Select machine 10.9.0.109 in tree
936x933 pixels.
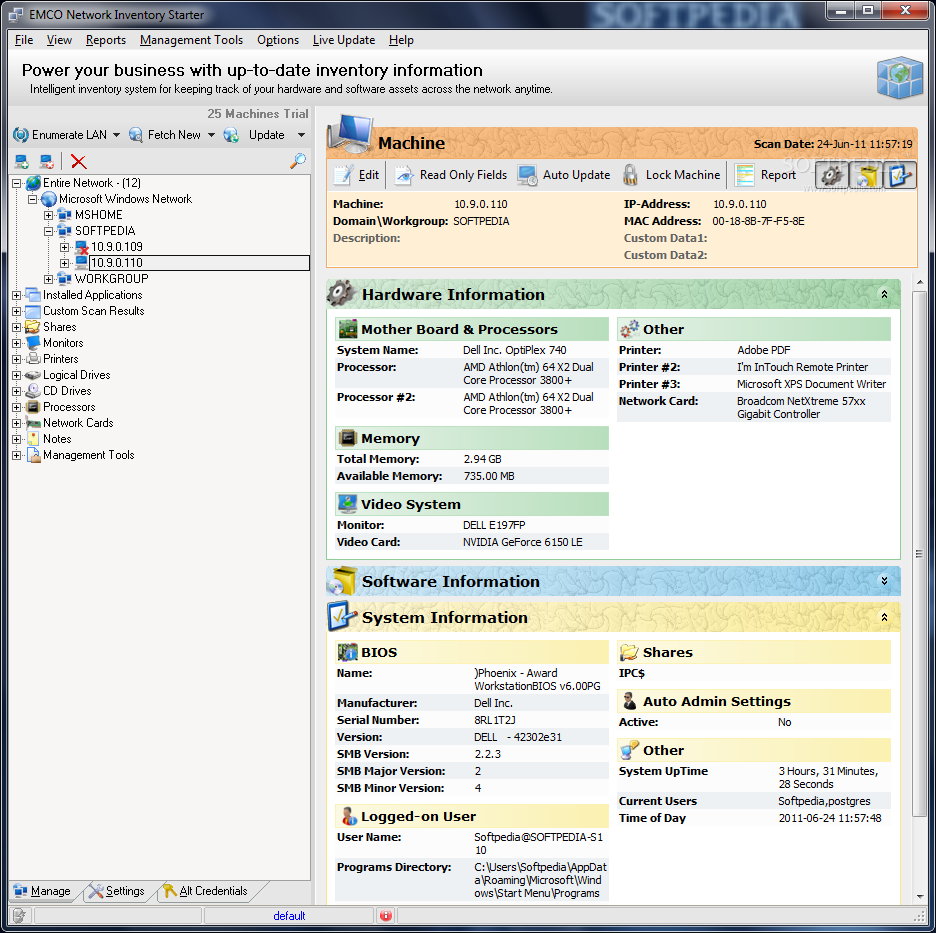(x=116, y=247)
